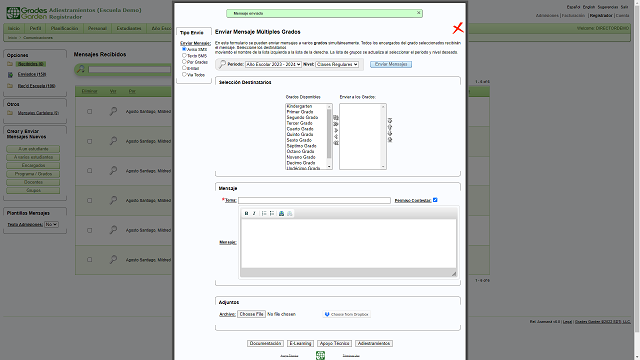Click the 'A varios estudiantes' button
This screenshot has height=360, width=640.
click(33, 157)
